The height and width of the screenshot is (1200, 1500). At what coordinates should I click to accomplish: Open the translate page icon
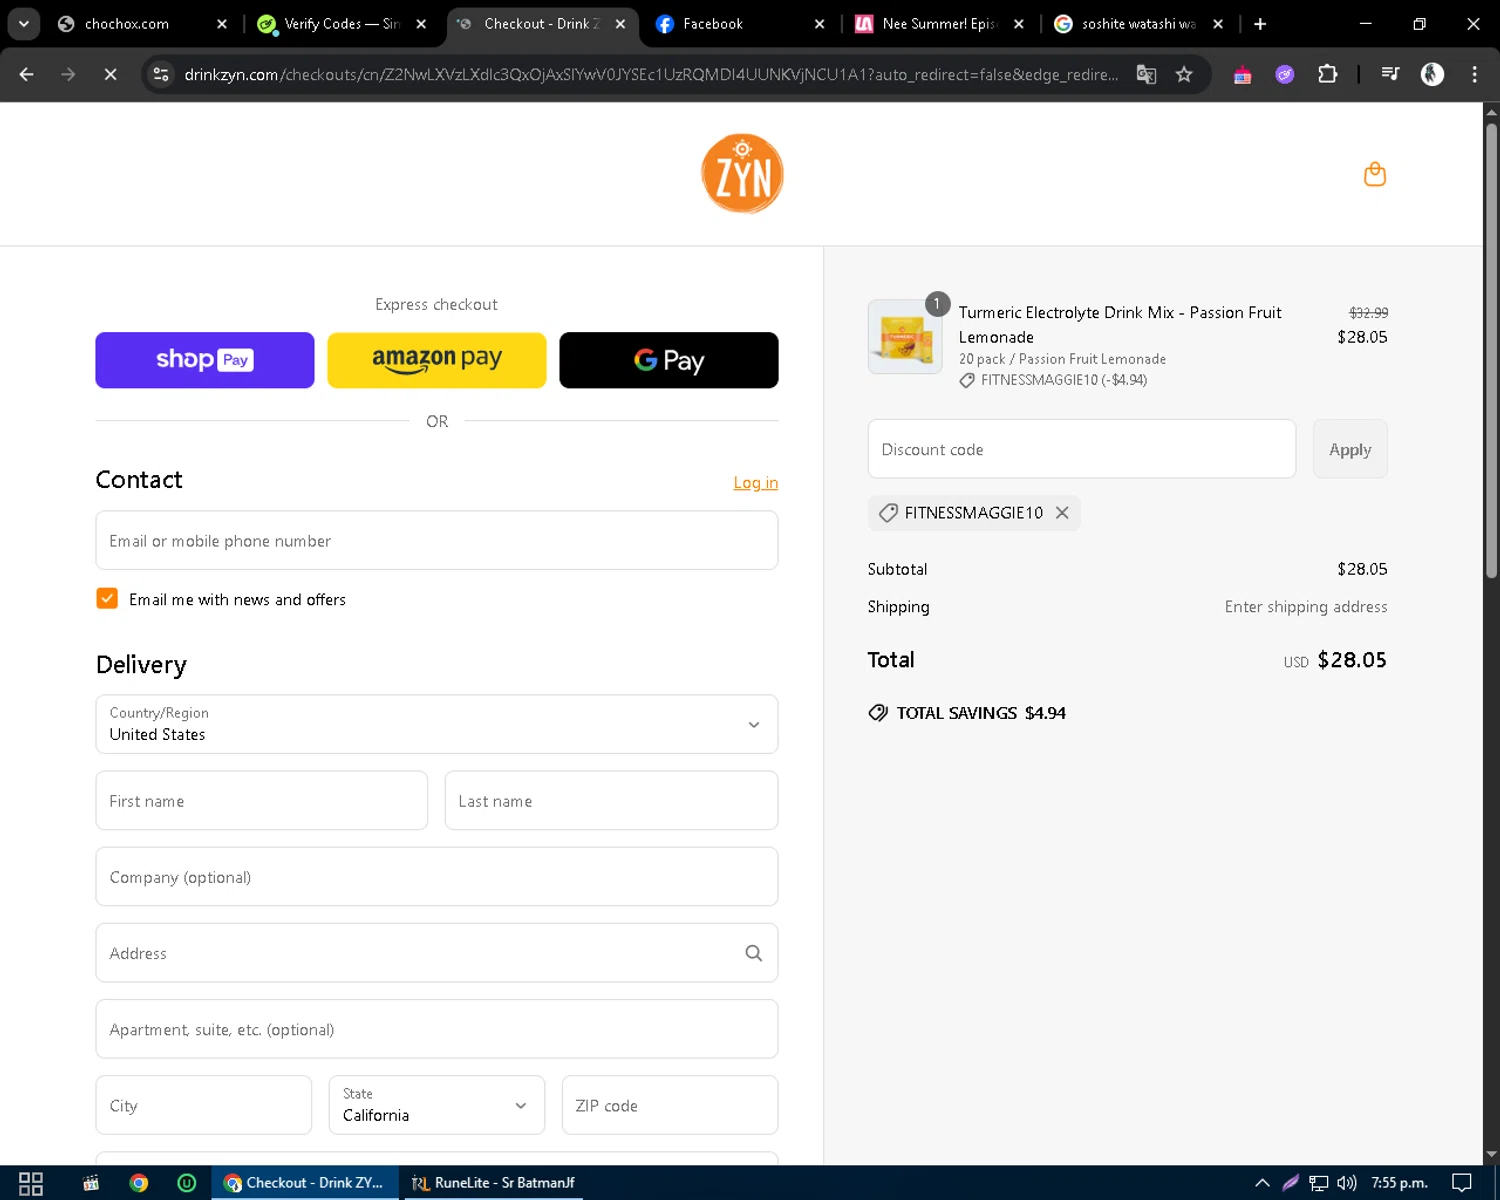point(1146,74)
